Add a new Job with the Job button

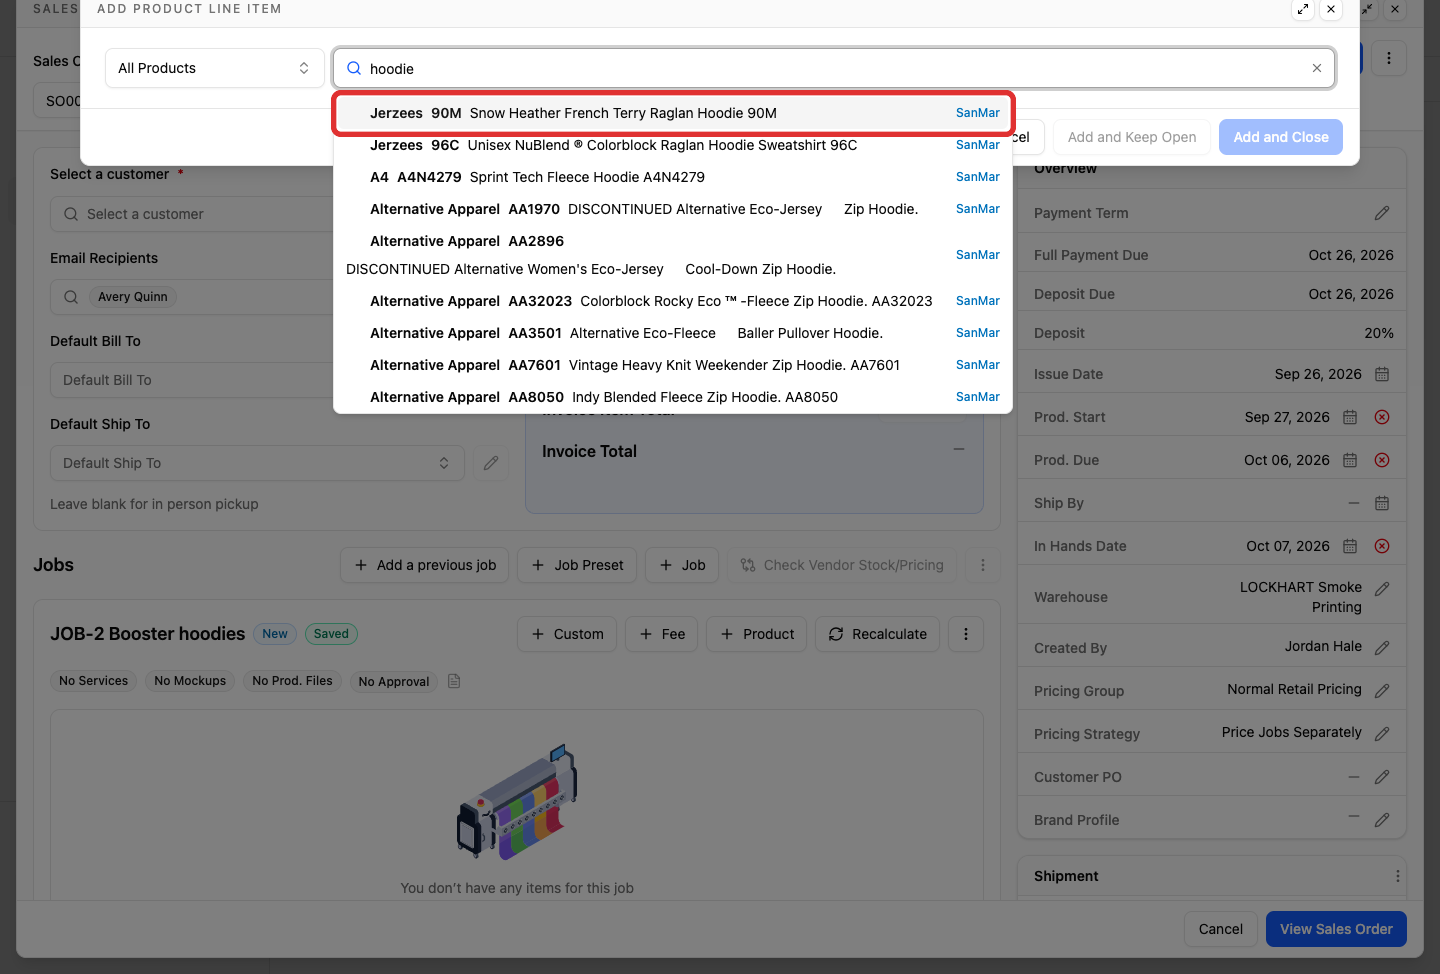click(682, 565)
